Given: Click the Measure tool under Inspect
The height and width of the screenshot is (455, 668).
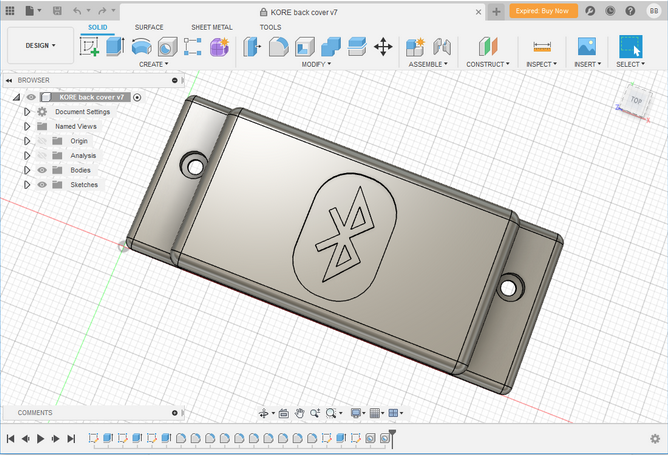Looking at the screenshot, I should [542, 46].
